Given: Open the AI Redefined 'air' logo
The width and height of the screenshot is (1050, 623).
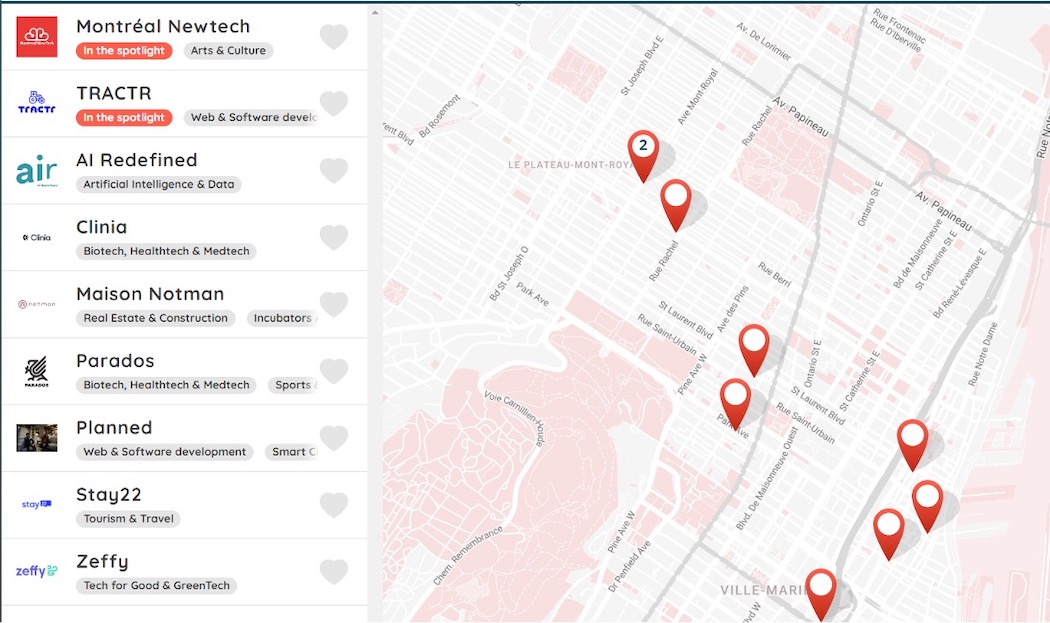Looking at the screenshot, I should tap(37, 171).
